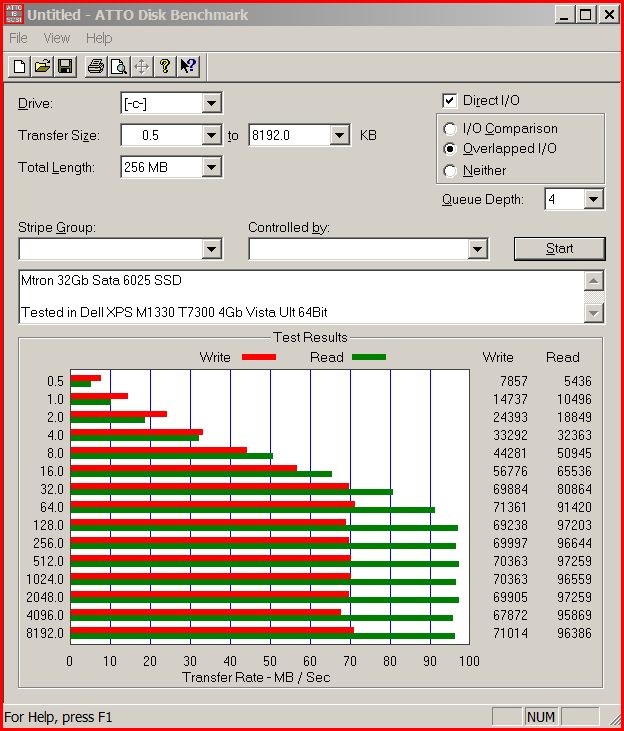The width and height of the screenshot is (624, 731).
Task: Activate the context help arrow-question icon
Action: (x=188, y=66)
